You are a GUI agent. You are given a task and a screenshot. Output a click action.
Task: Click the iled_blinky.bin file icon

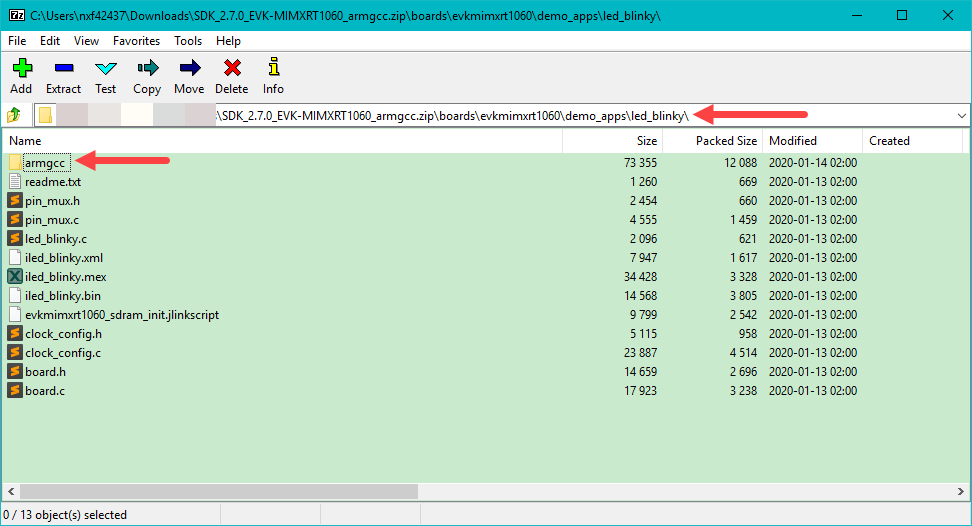[x=15, y=296]
